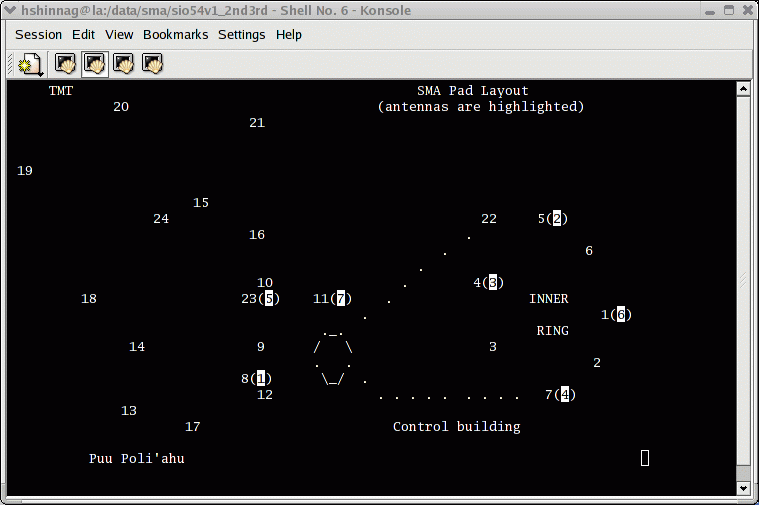Image resolution: width=759 pixels, height=505 pixels.
Task: Click pad '4(3)' entry
Action: (x=489, y=283)
